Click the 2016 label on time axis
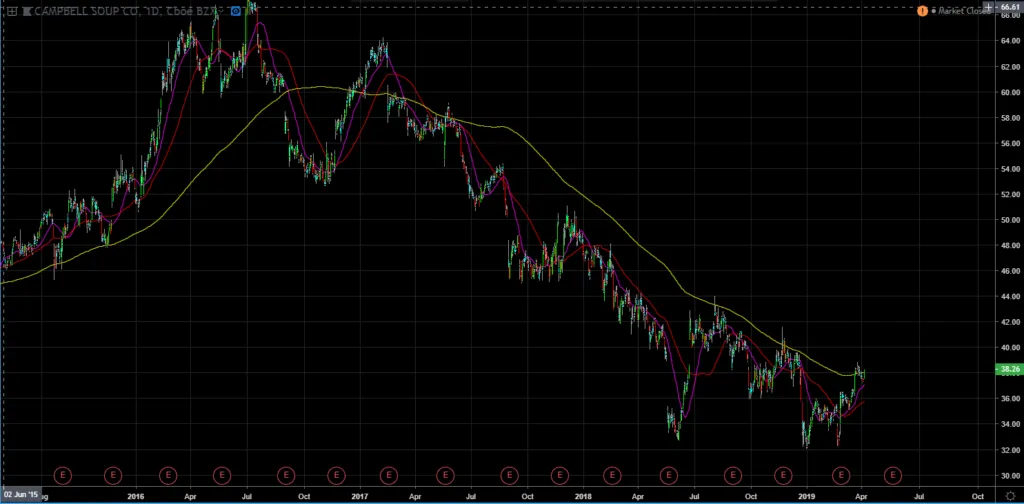Image resolution: width=1024 pixels, height=504 pixels. [136, 497]
